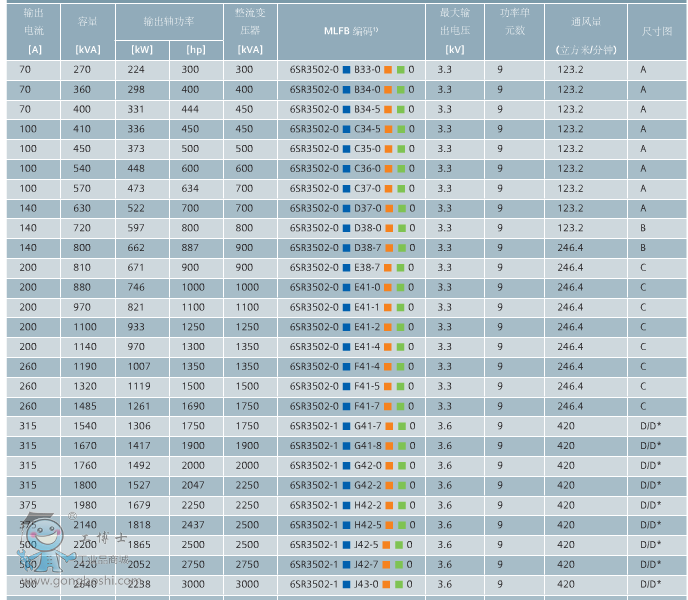Click dimension drawing B in D38-0 row
688x600 pixels.
coord(643,228)
